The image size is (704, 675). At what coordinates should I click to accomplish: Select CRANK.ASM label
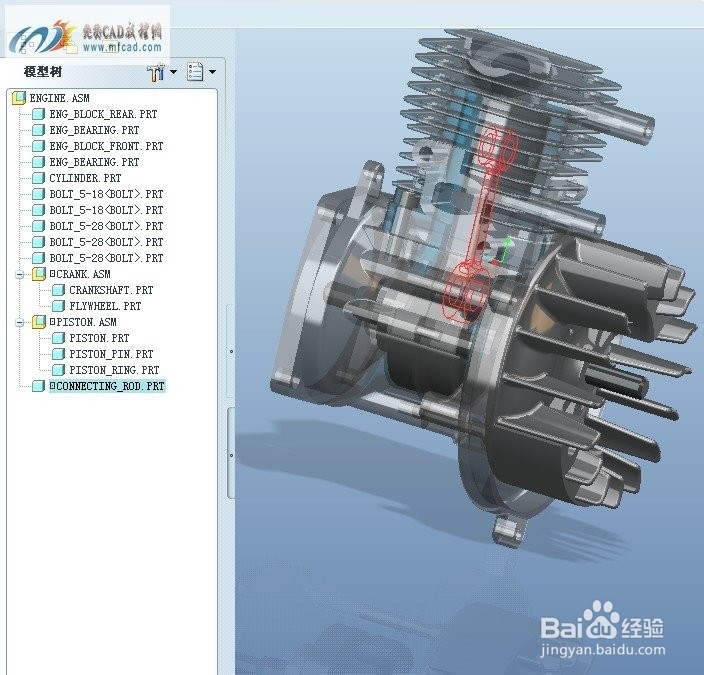(x=80, y=274)
